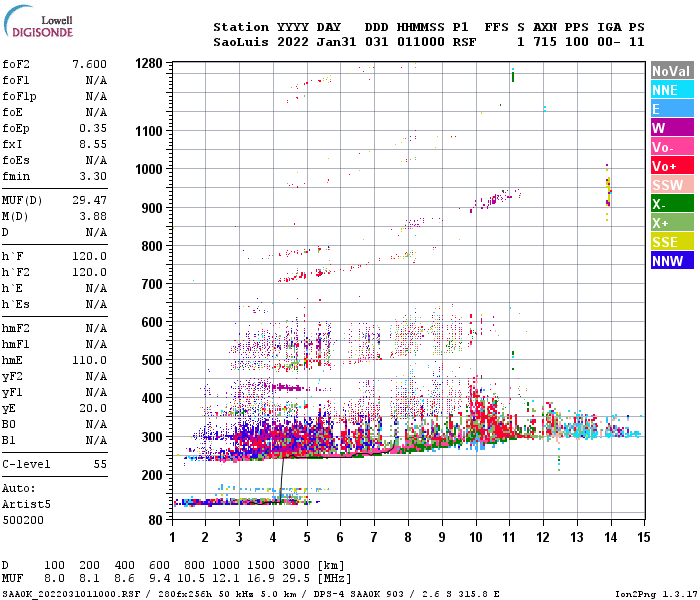Select the X- dark green legend swatch
This screenshot has height=600, width=700.
click(x=672, y=204)
